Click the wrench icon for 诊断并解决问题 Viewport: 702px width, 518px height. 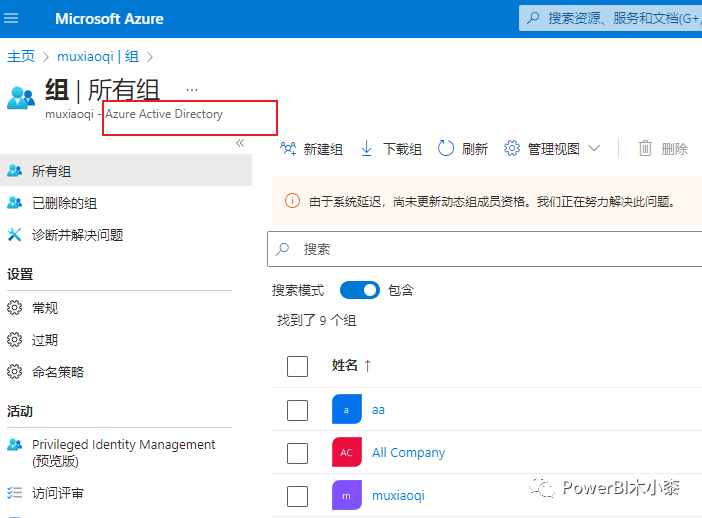14,235
